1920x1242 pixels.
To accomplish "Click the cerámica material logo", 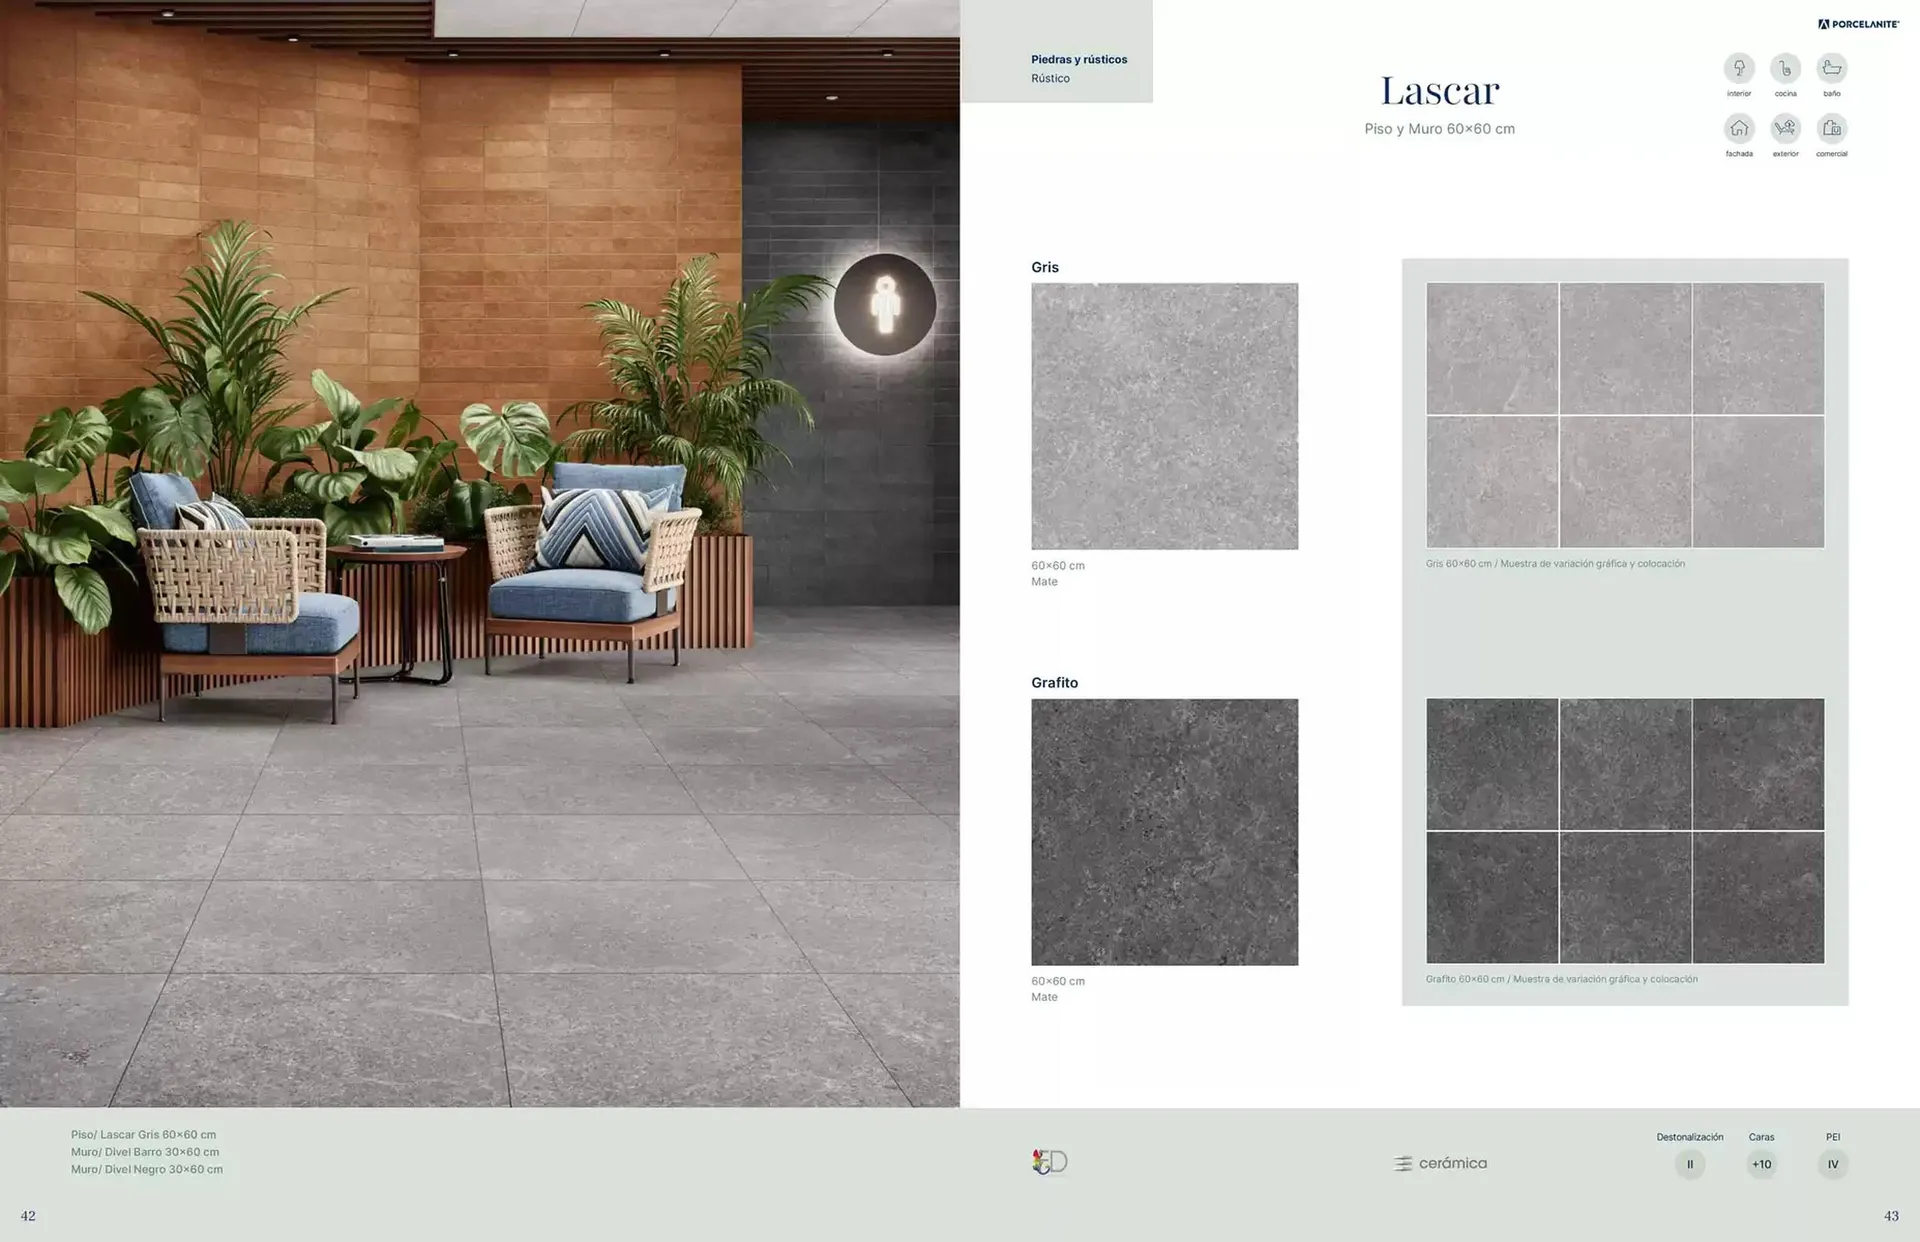I will click(1440, 1163).
